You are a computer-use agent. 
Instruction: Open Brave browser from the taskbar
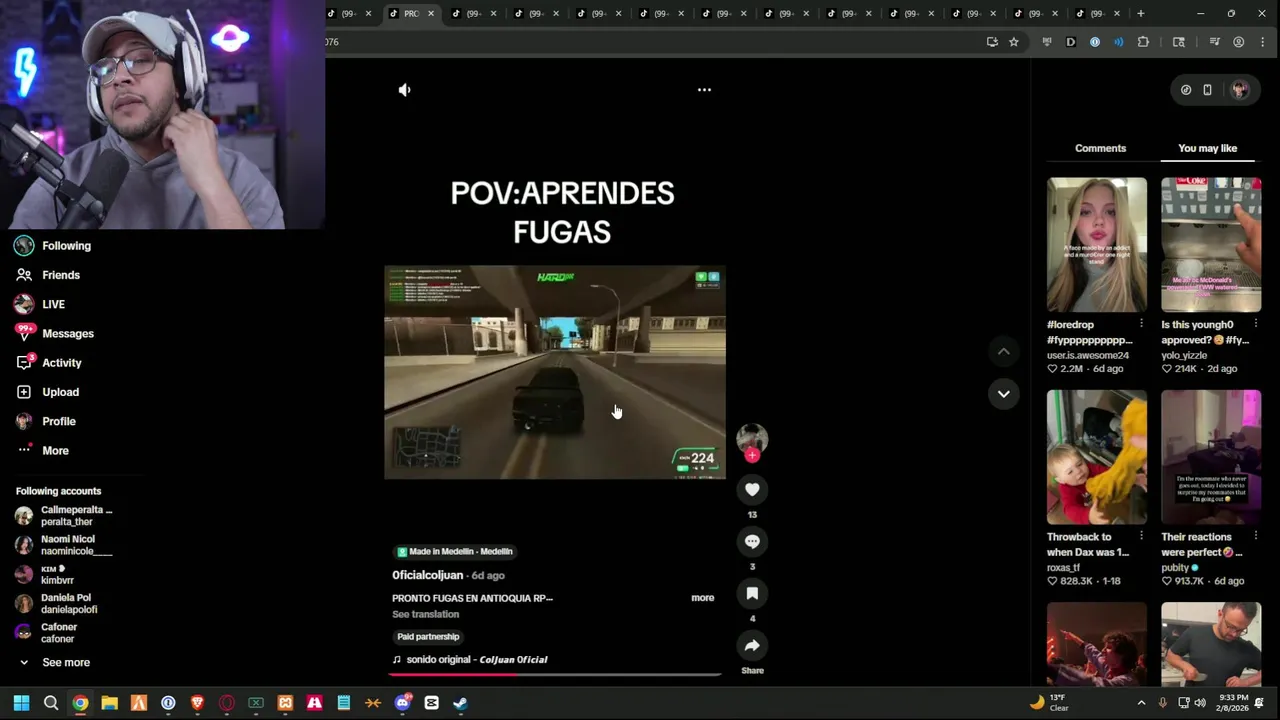[197, 703]
